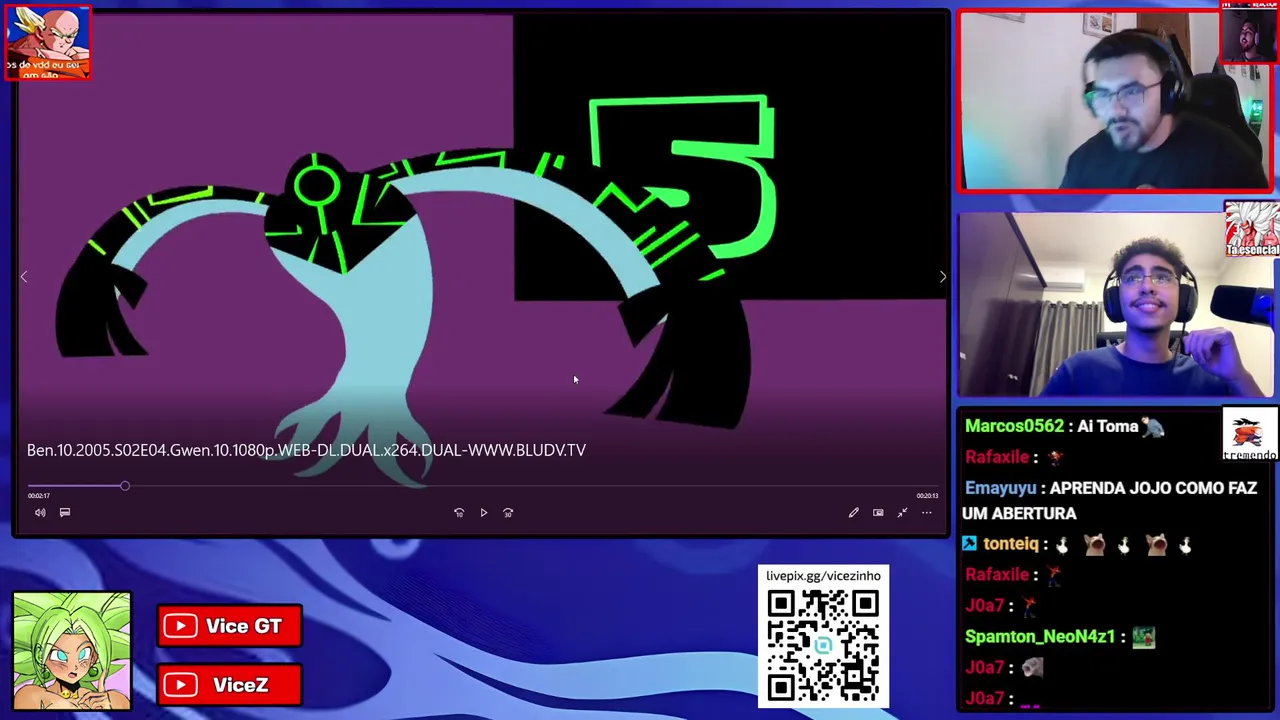This screenshot has height=720, width=1280.
Task: Click the tonteiq badge icon in chat
Action: (970, 545)
